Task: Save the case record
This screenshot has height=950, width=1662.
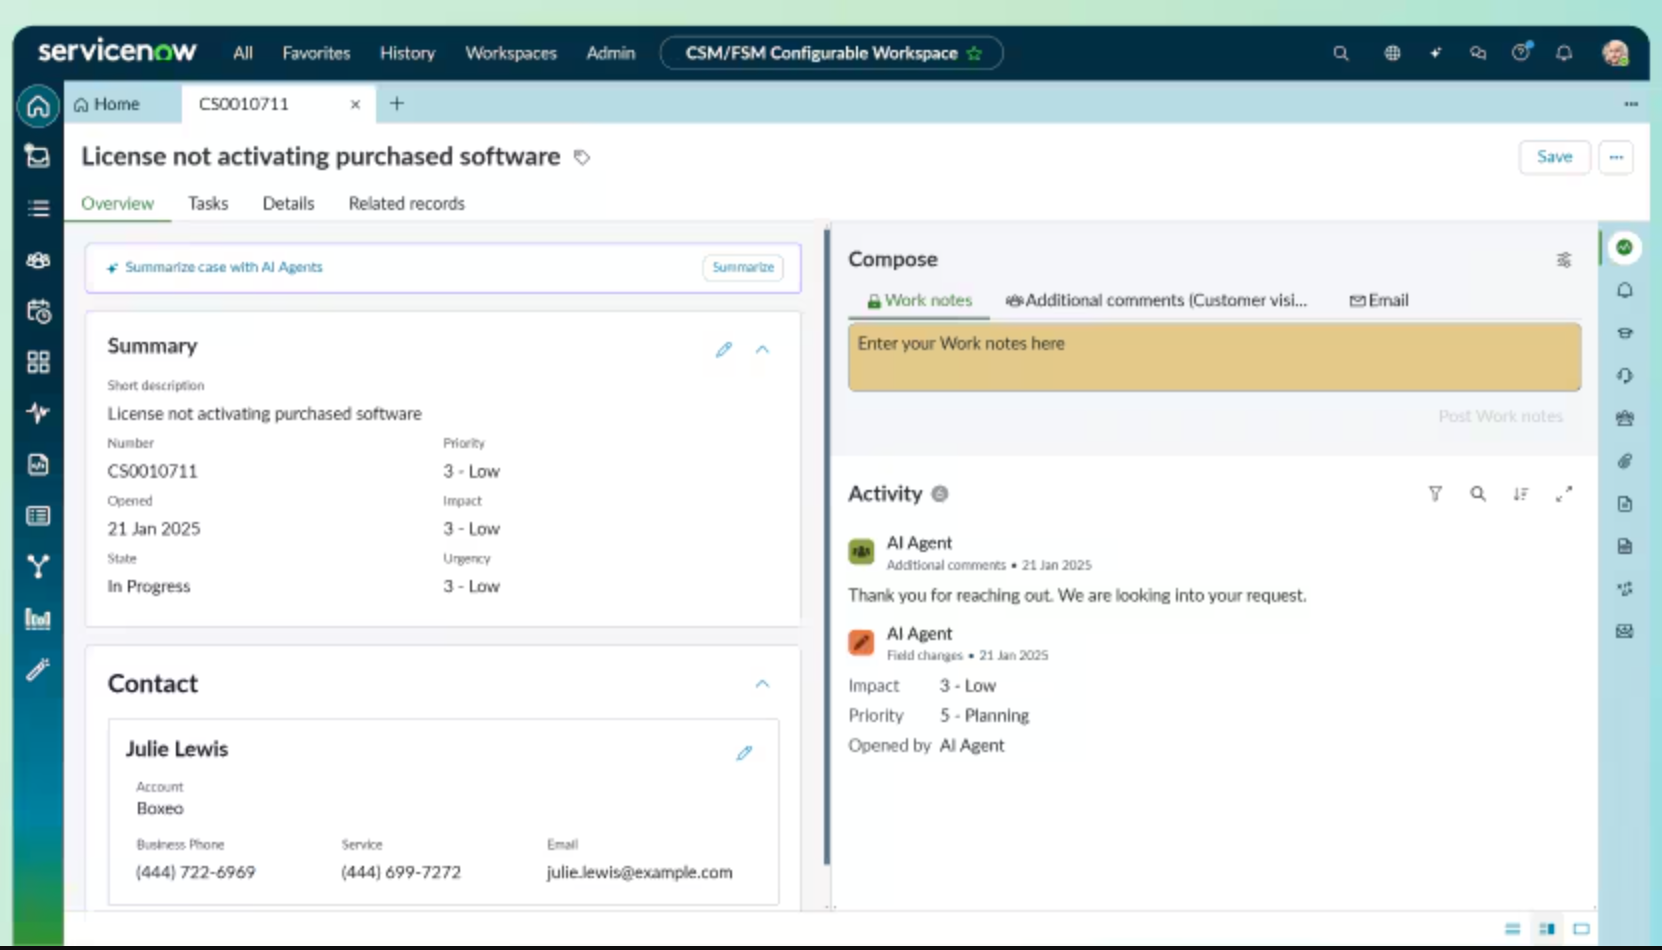Action: (x=1554, y=157)
